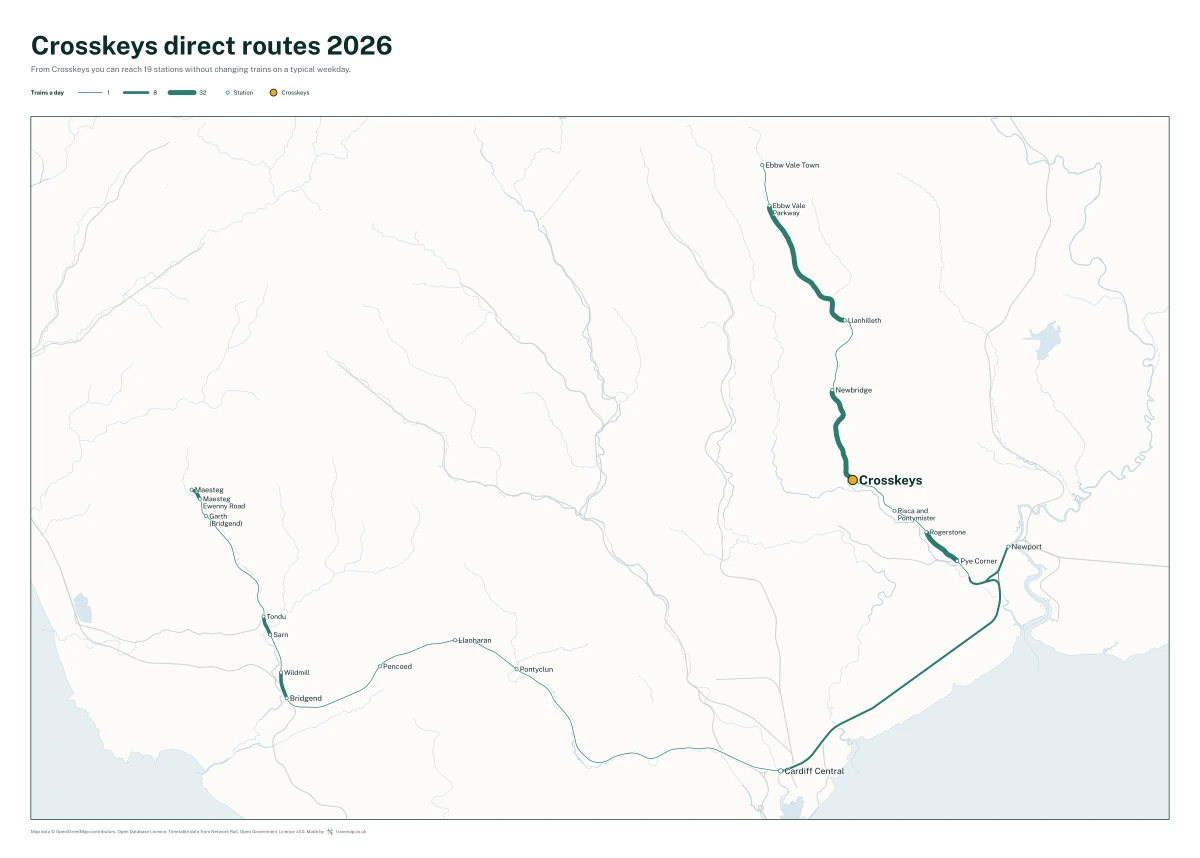Click the 'Newbridge' label
The height and width of the screenshot is (858, 1200).
pos(854,390)
